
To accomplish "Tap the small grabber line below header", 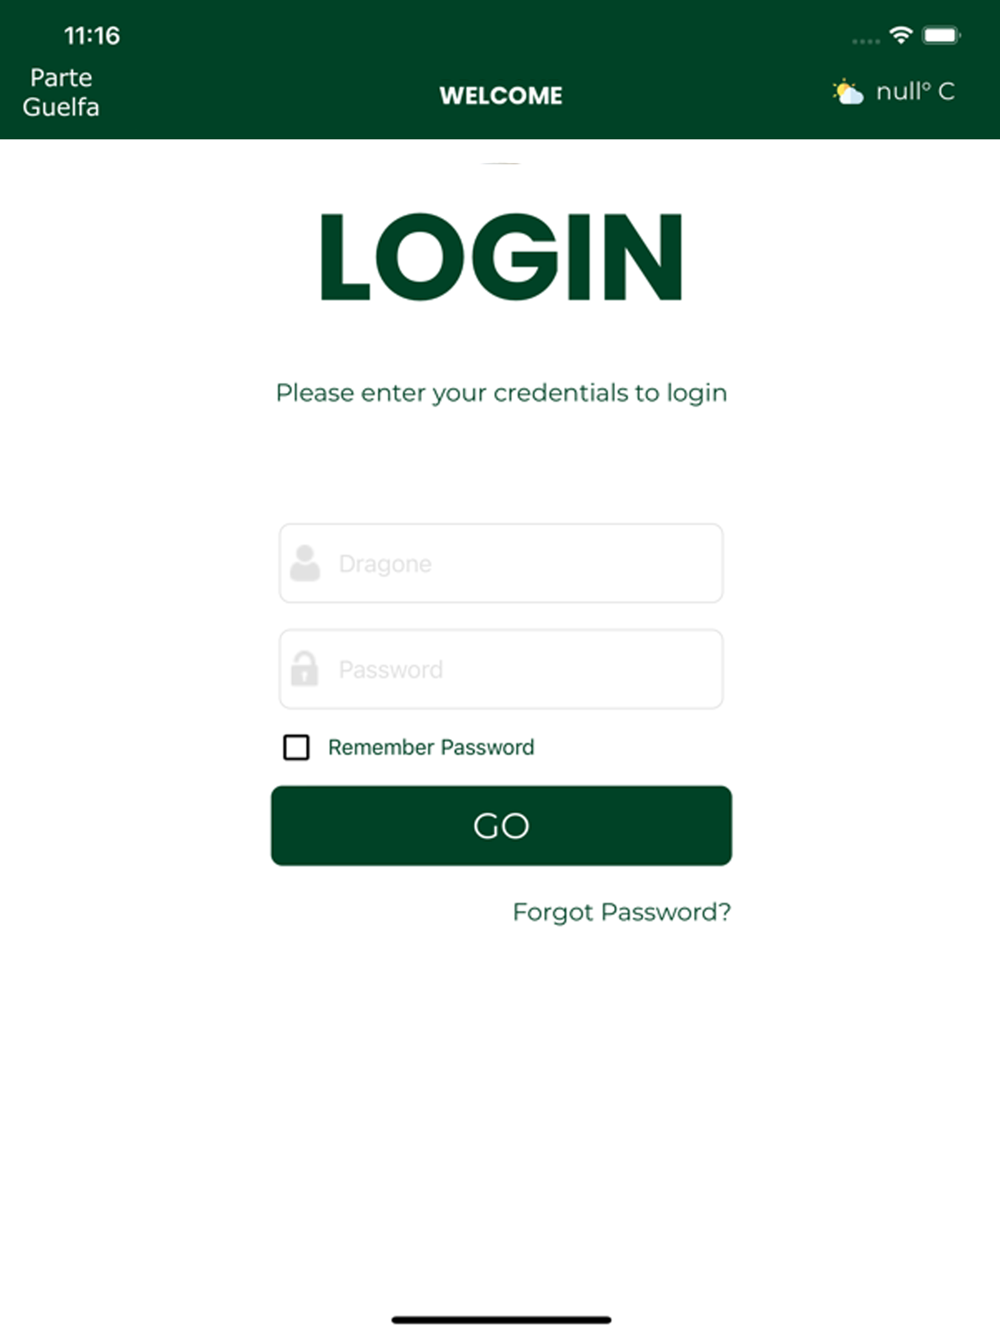I will pos(501,162).
